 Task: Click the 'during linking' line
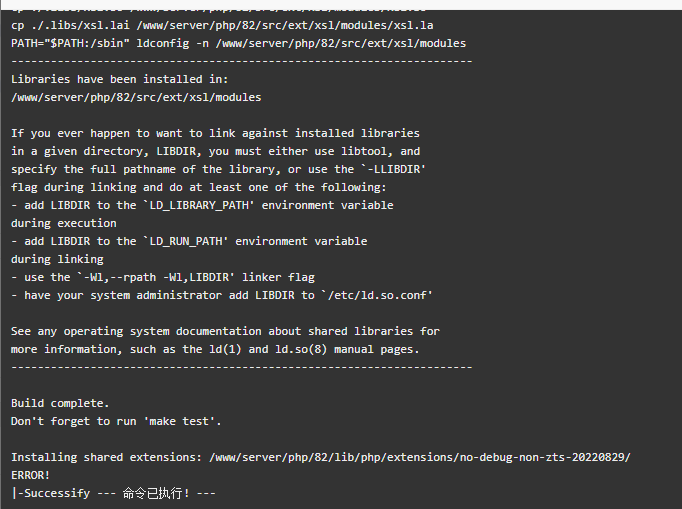point(57,259)
